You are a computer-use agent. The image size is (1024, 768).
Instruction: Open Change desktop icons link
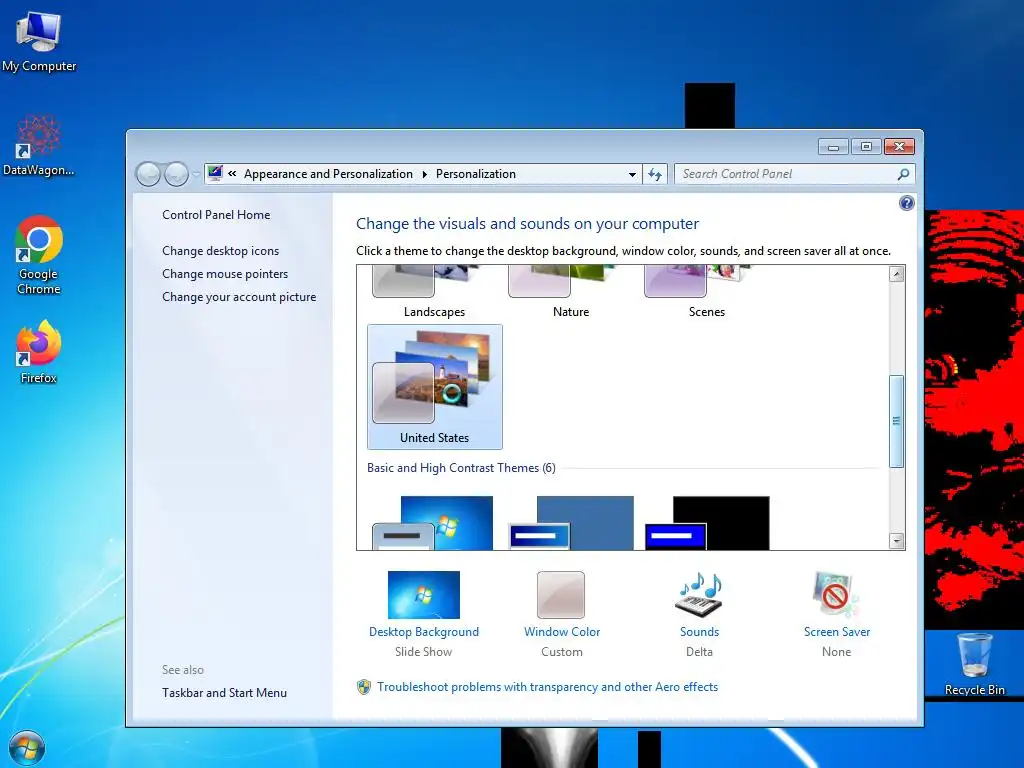coord(221,251)
